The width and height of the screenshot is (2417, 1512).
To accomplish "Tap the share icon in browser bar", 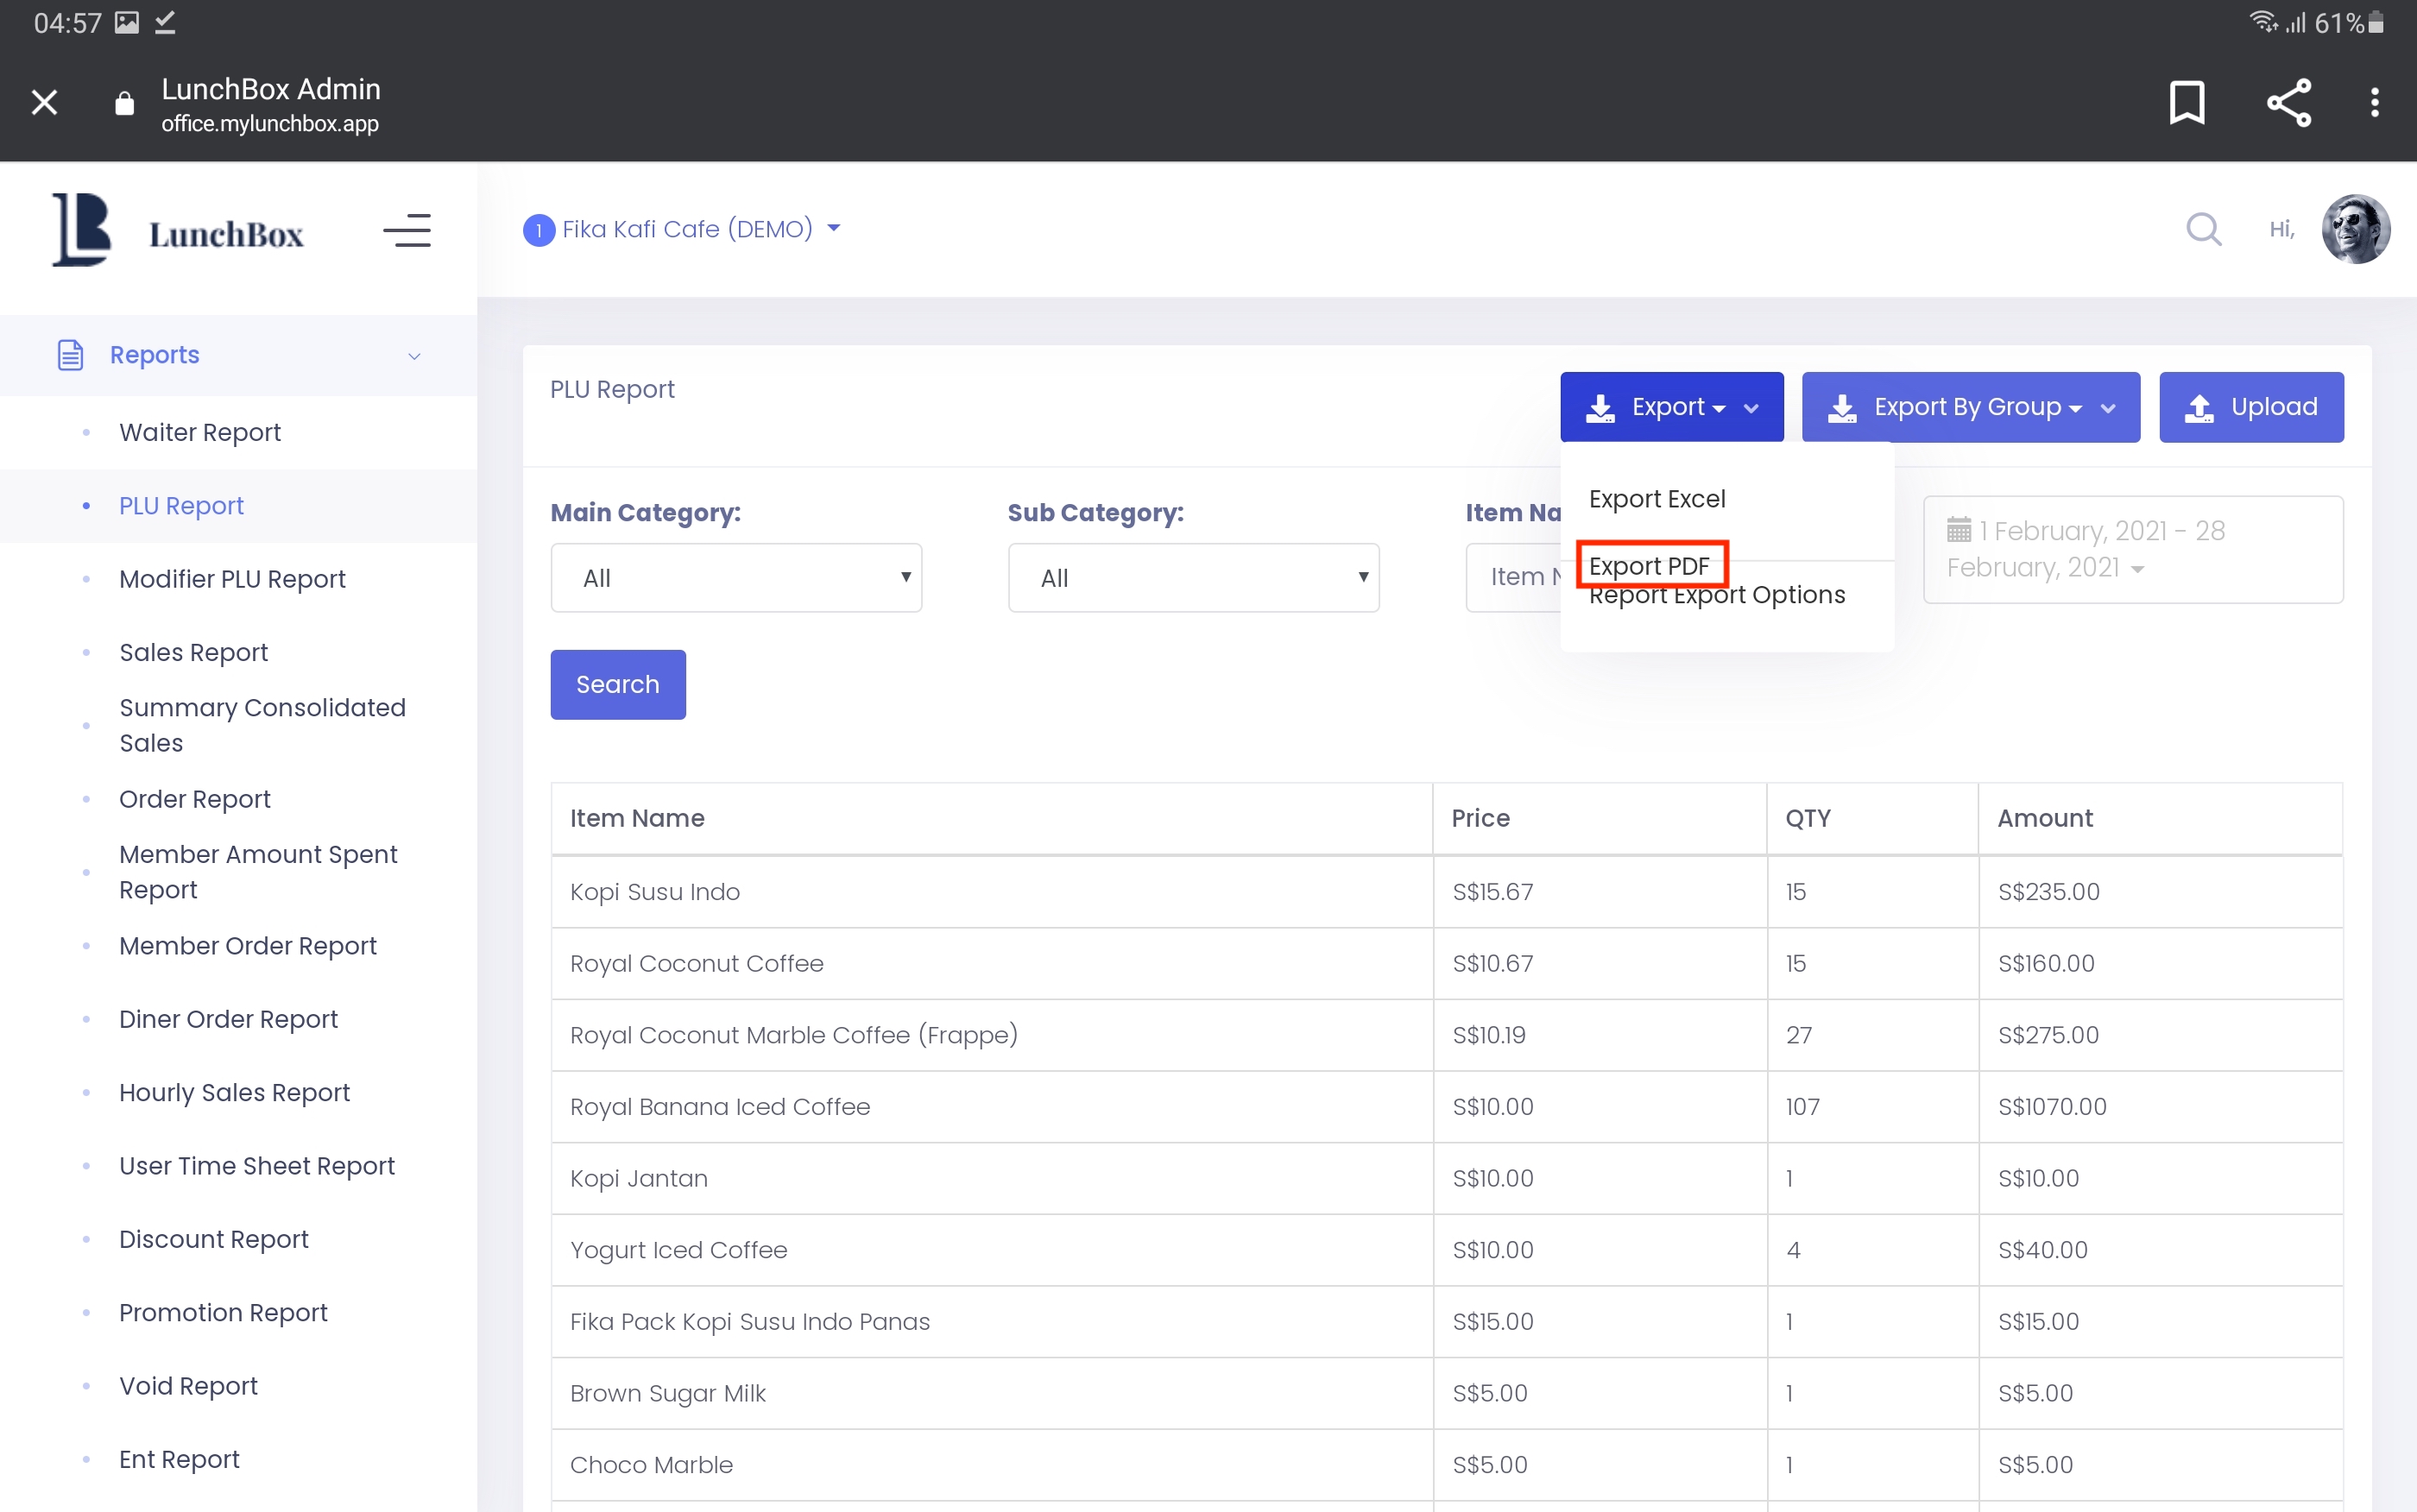I will pos(2288,103).
